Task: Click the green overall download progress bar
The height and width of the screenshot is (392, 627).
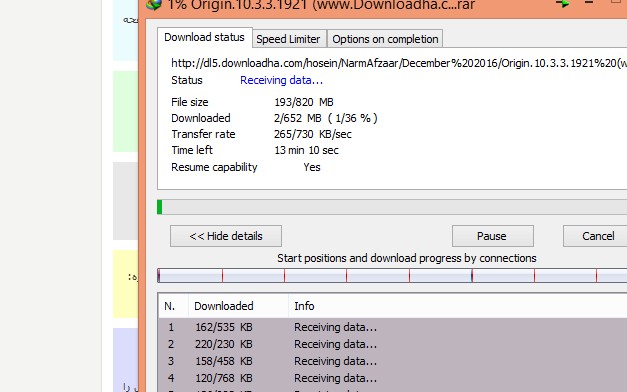Action: 392,207
